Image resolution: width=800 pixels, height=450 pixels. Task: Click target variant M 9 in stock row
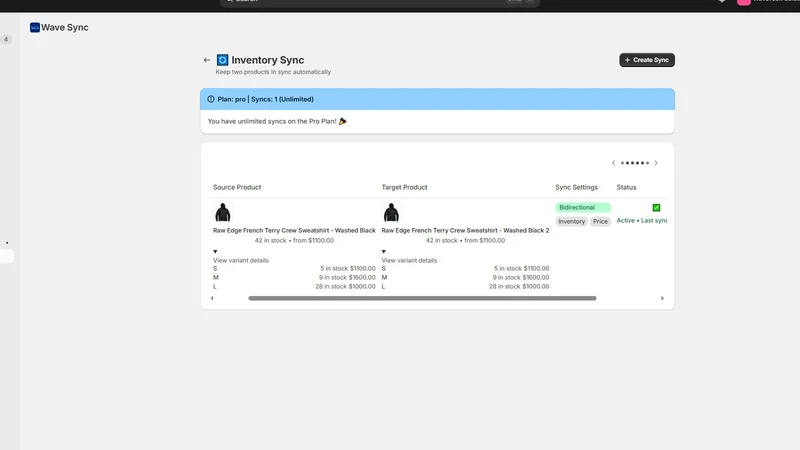click(465, 278)
